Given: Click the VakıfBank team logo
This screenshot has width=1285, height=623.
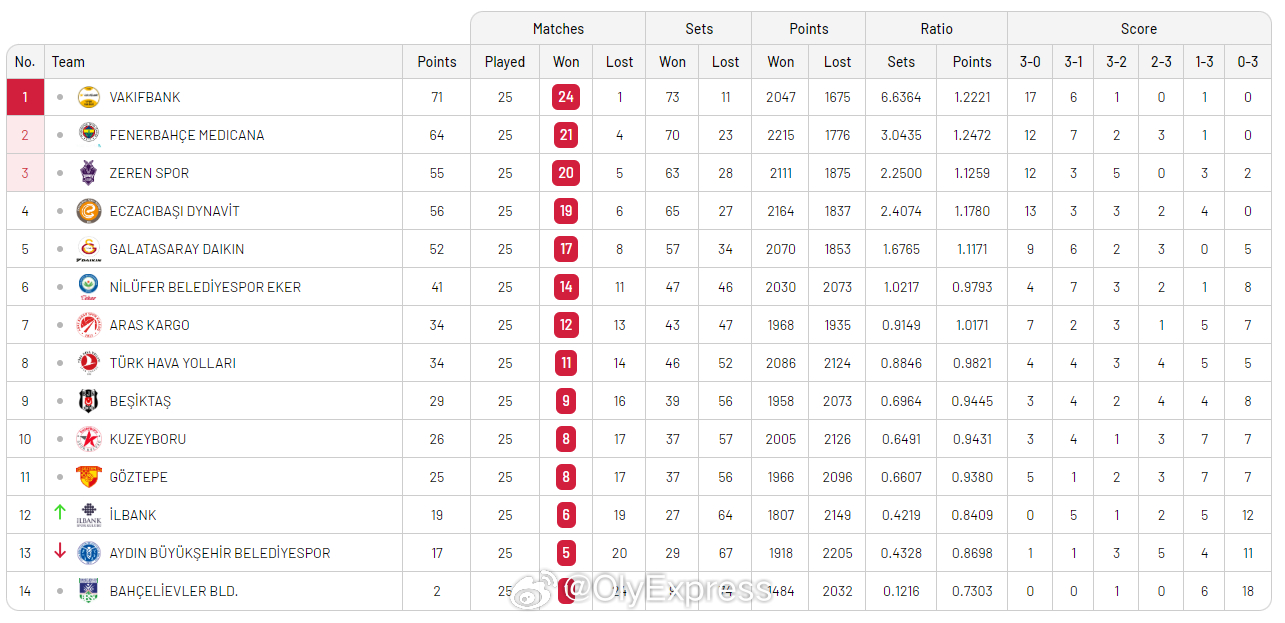Looking at the screenshot, I should 89,97.
